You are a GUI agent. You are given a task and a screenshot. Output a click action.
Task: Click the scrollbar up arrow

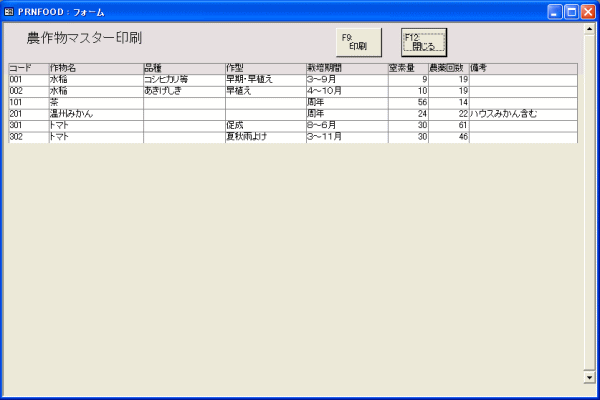[x=589, y=30]
